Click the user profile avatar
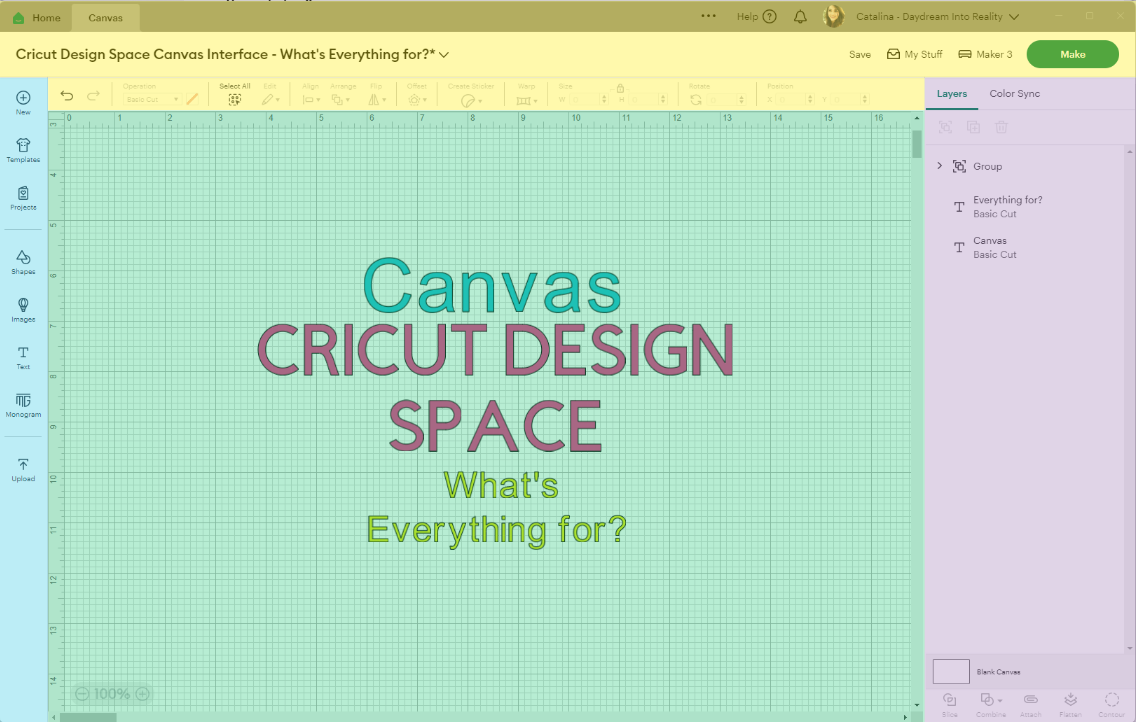This screenshot has height=722, width=1136. tap(834, 16)
